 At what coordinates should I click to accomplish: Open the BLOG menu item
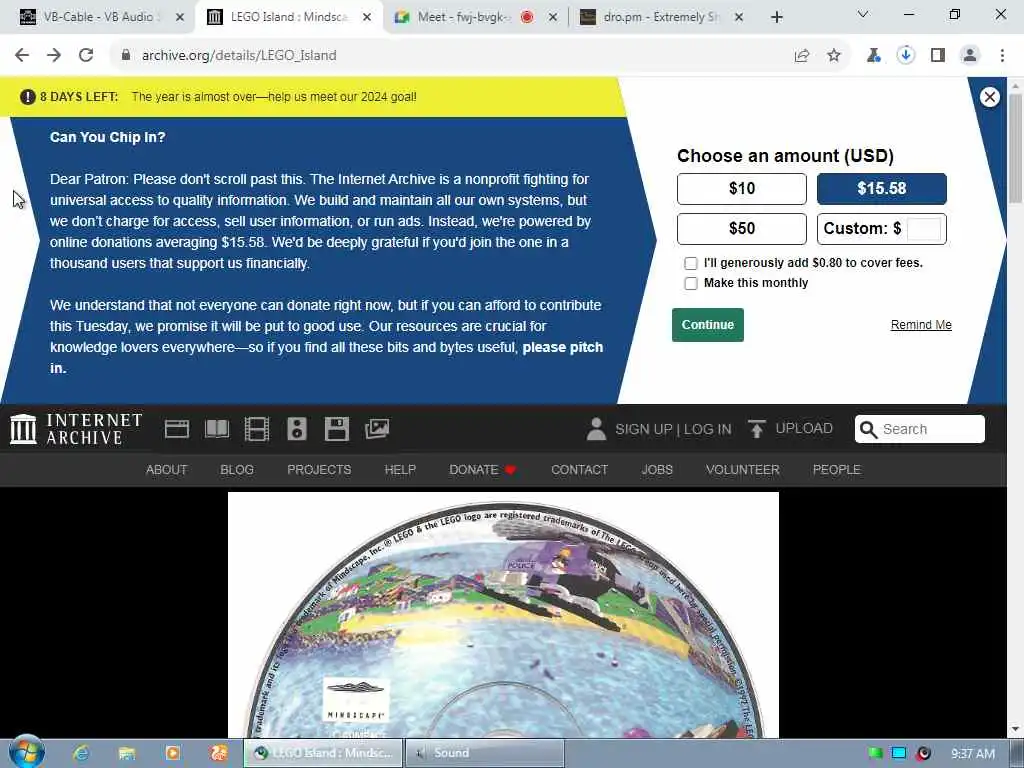pyautogui.click(x=237, y=470)
